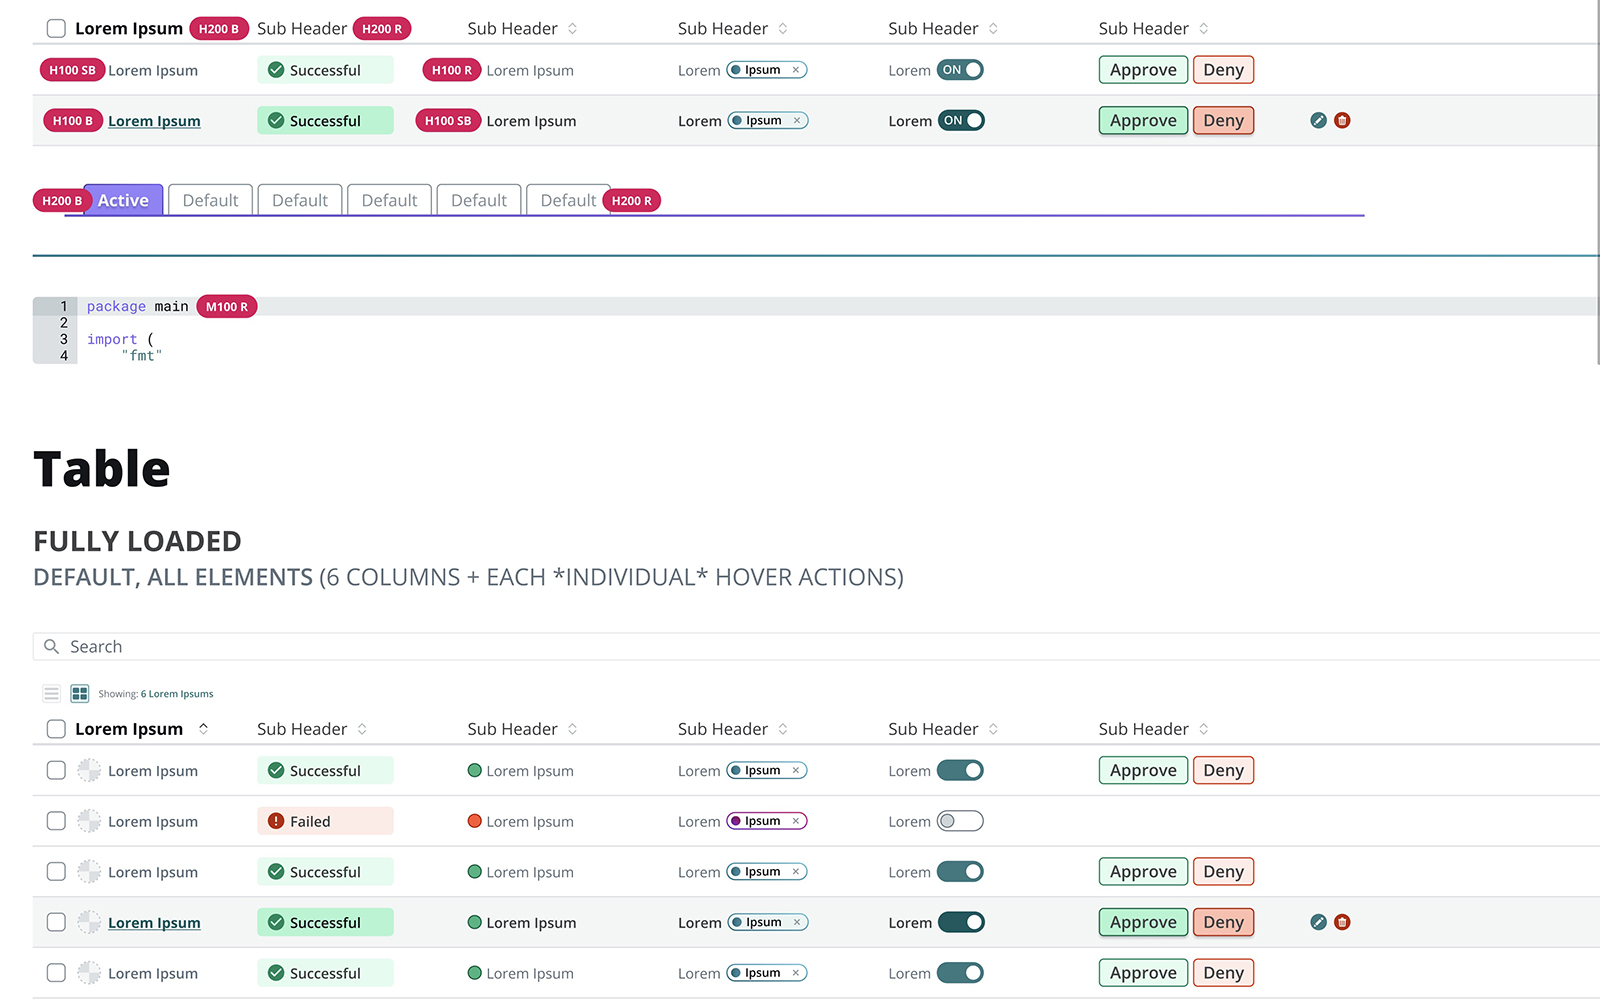Check the select-all checkbox in lower table header
Viewport: 1600px width, 1000px height.
(x=56, y=729)
